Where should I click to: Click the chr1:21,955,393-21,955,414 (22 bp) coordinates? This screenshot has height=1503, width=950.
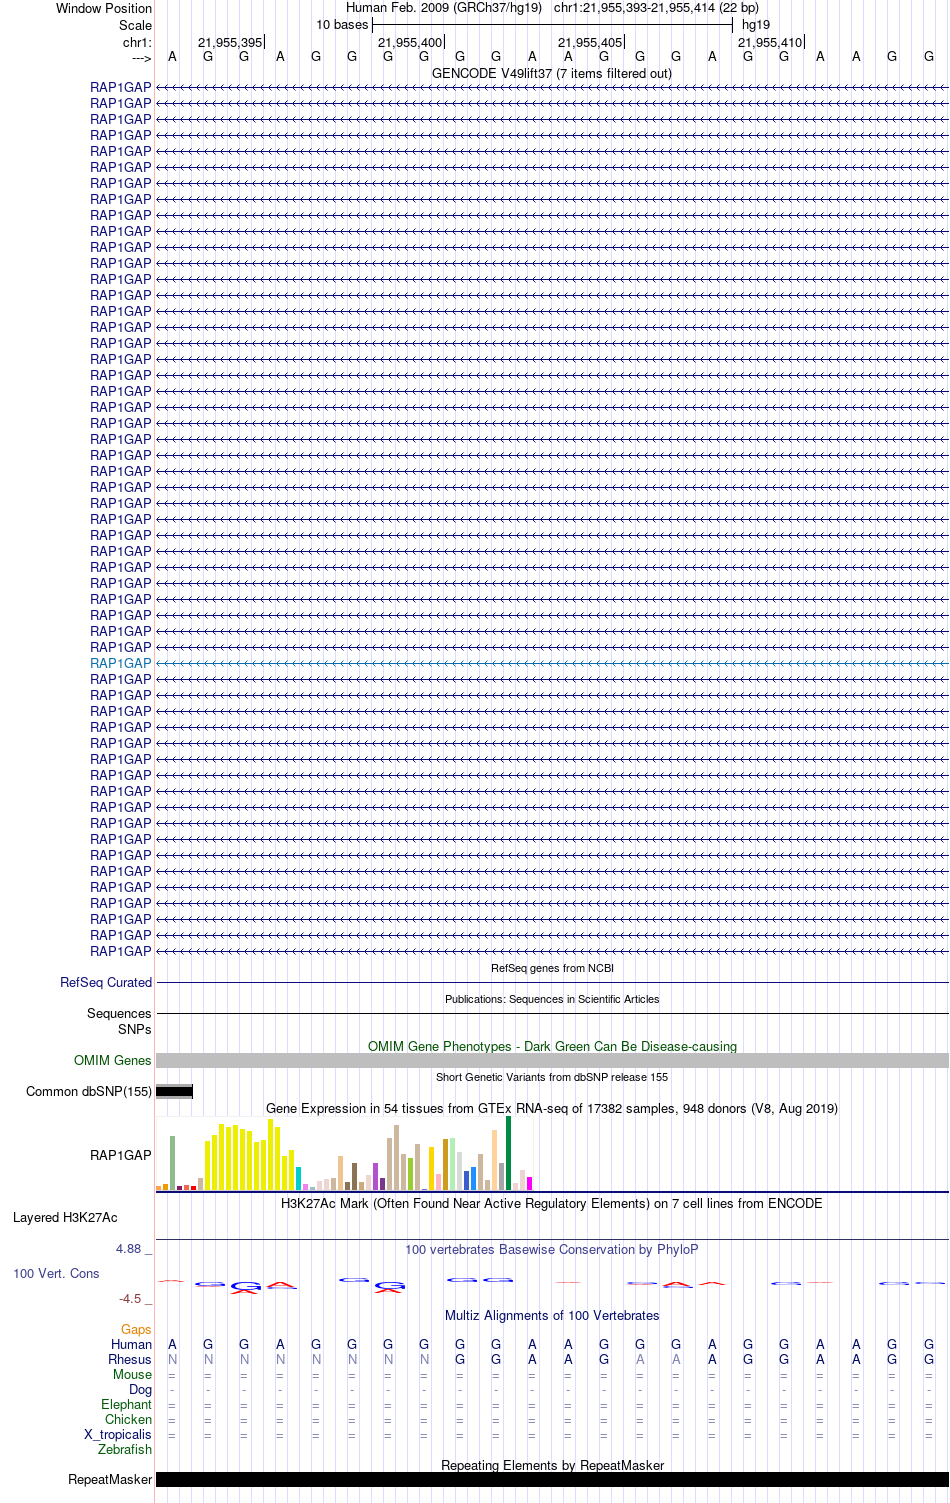tap(656, 8)
